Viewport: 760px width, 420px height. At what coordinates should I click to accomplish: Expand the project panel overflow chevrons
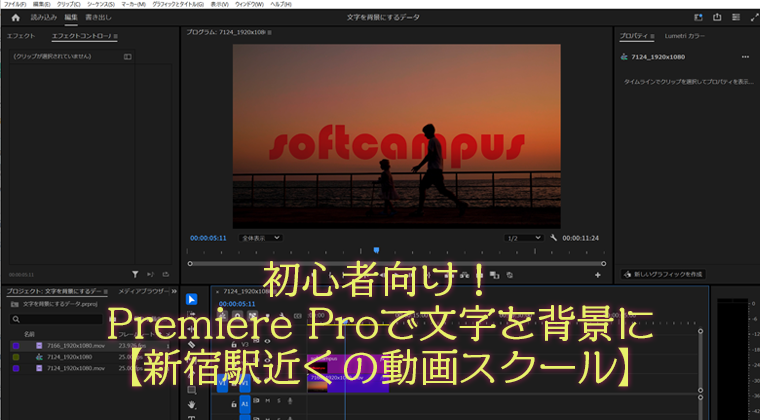[x=174, y=291]
